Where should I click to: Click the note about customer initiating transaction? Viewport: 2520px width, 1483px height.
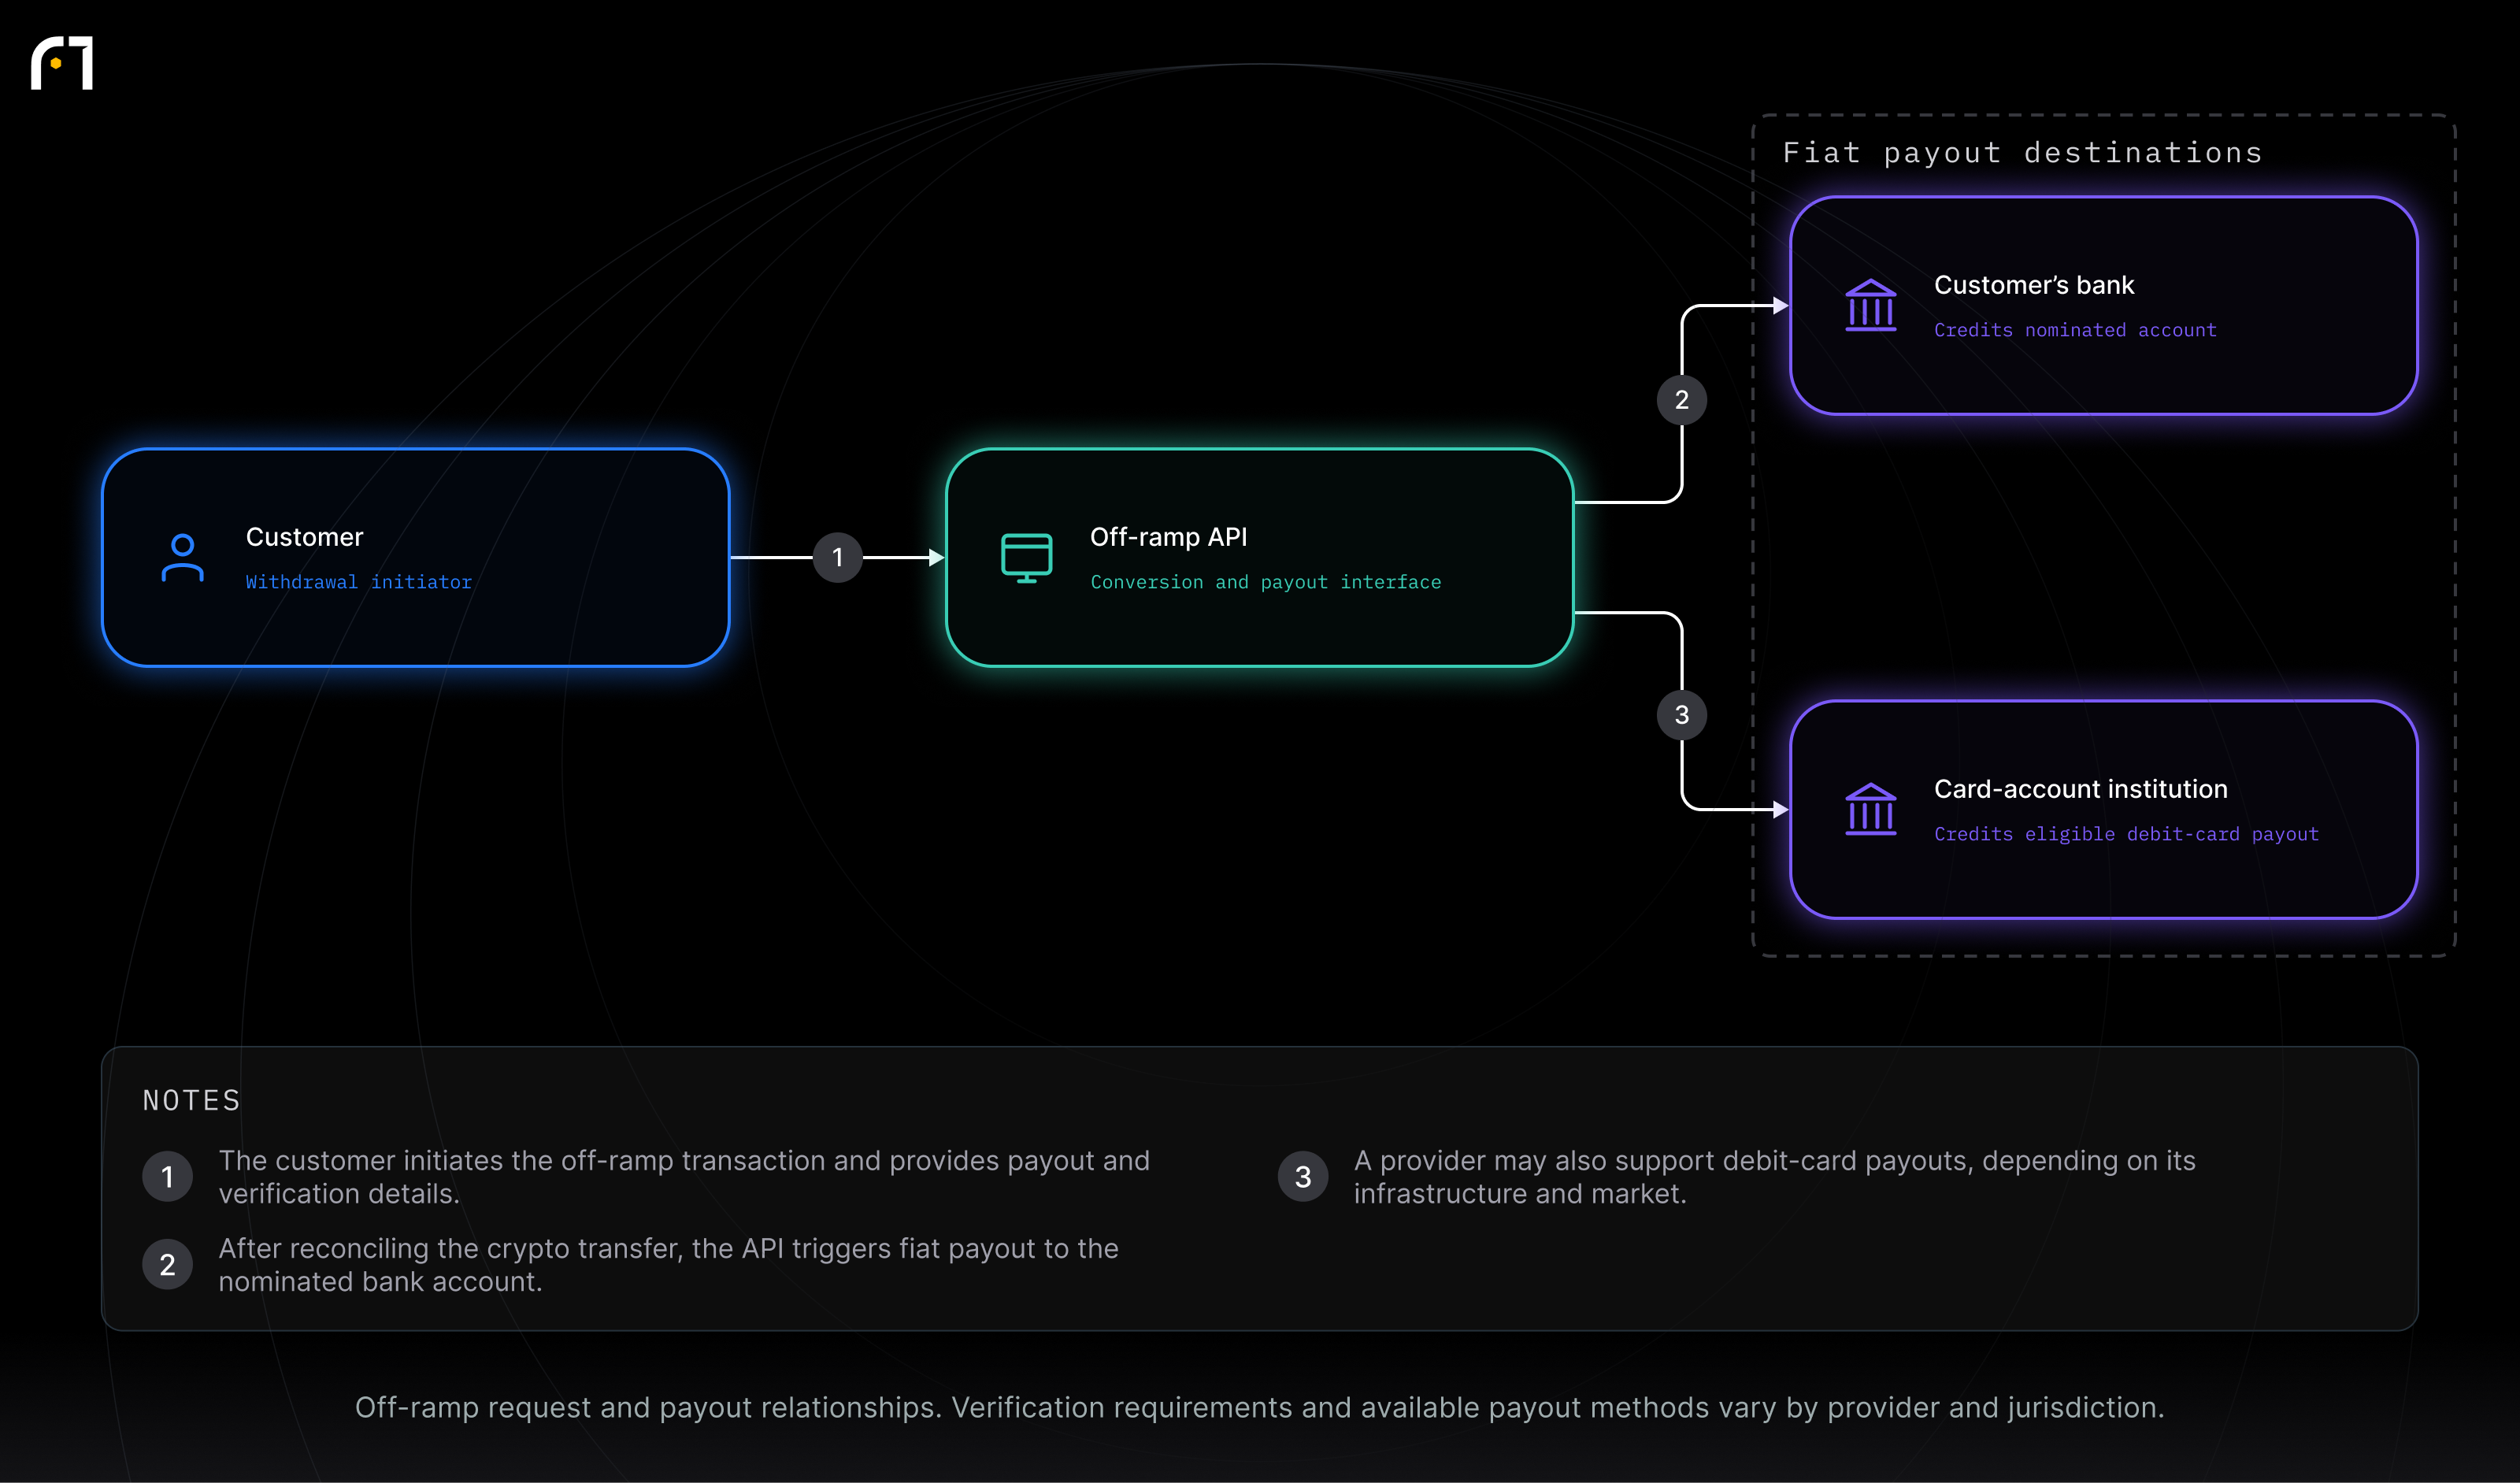coord(684,1176)
